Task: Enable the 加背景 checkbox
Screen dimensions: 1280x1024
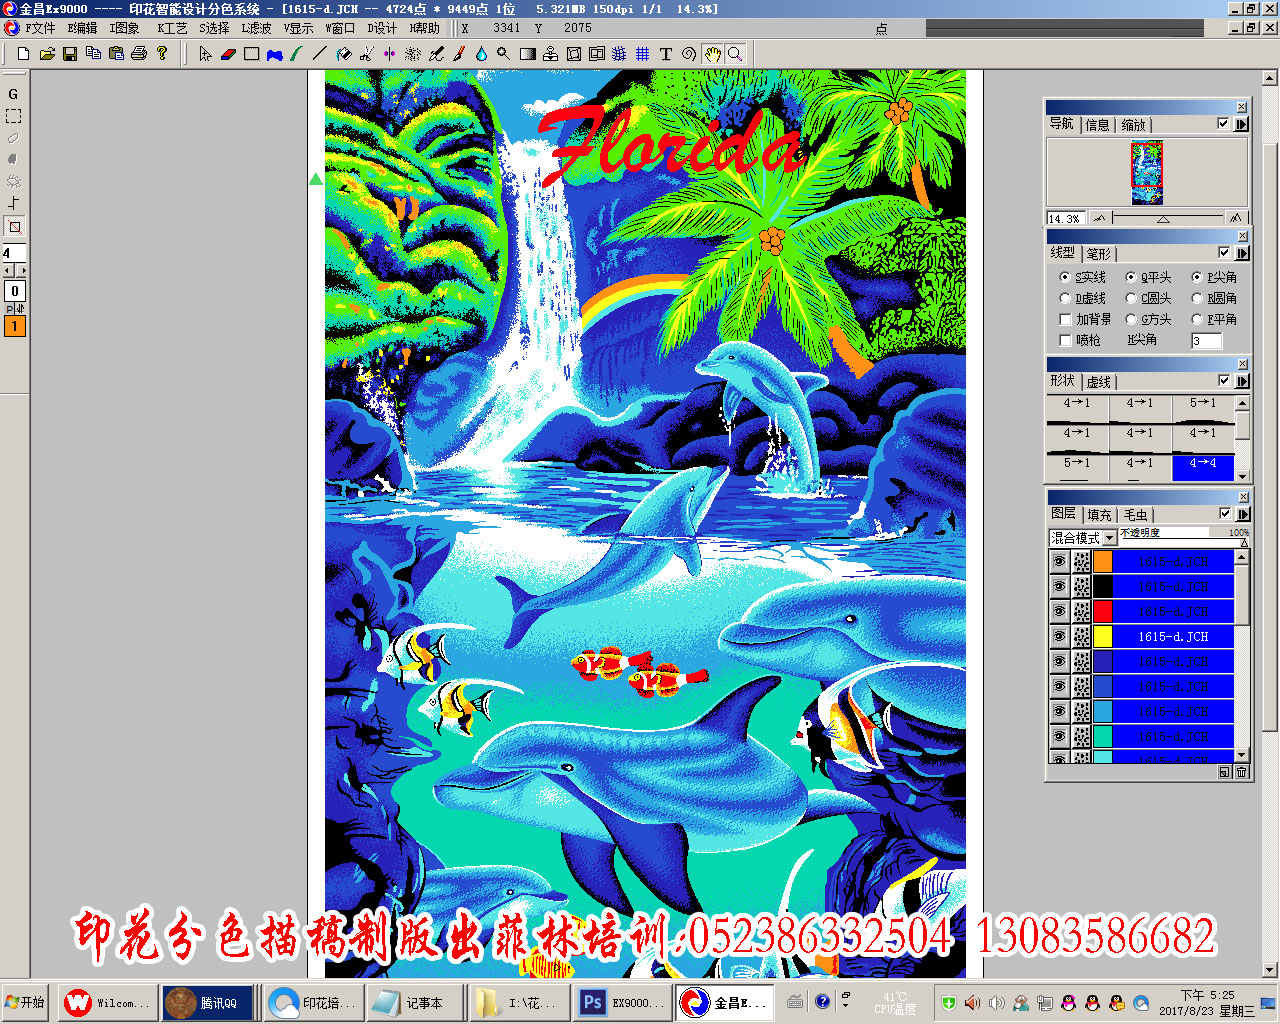Action: coord(1065,319)
